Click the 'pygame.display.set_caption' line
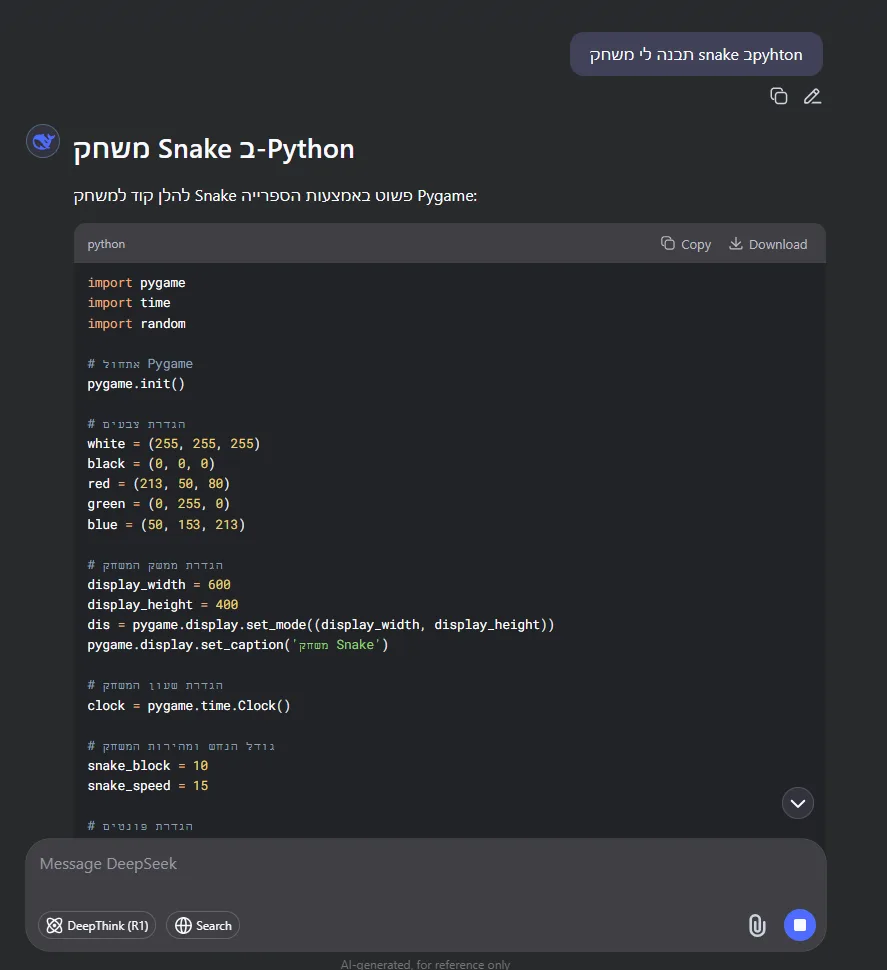Image resolution: width=887 pixels, height=970 pixels. 238,645
